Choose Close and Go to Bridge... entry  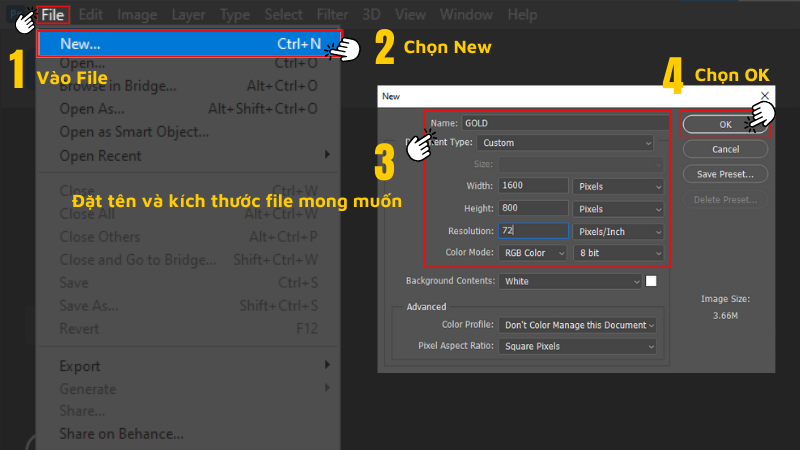pyautogui.click(x=189, y=260)
